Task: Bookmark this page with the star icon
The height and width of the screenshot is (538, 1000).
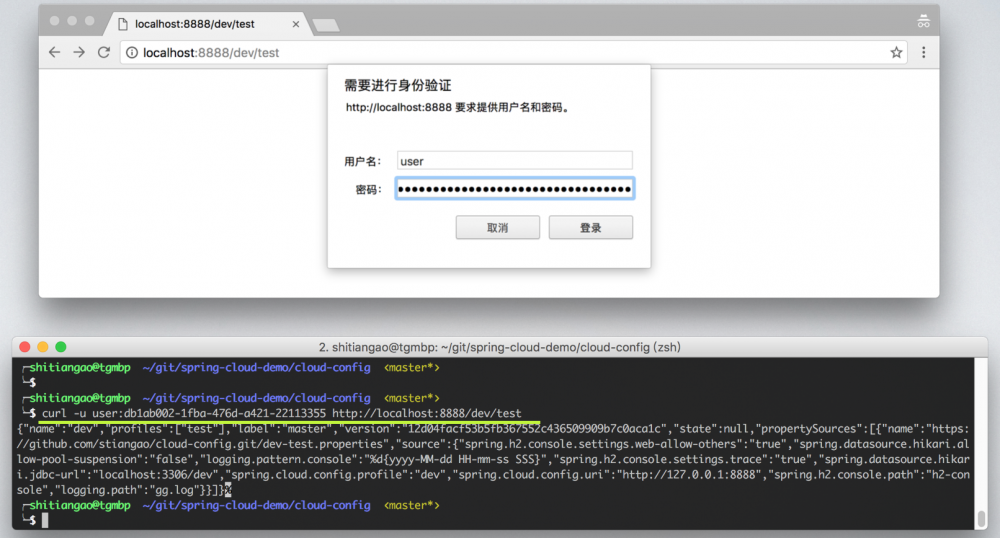Action: point(896,52)
